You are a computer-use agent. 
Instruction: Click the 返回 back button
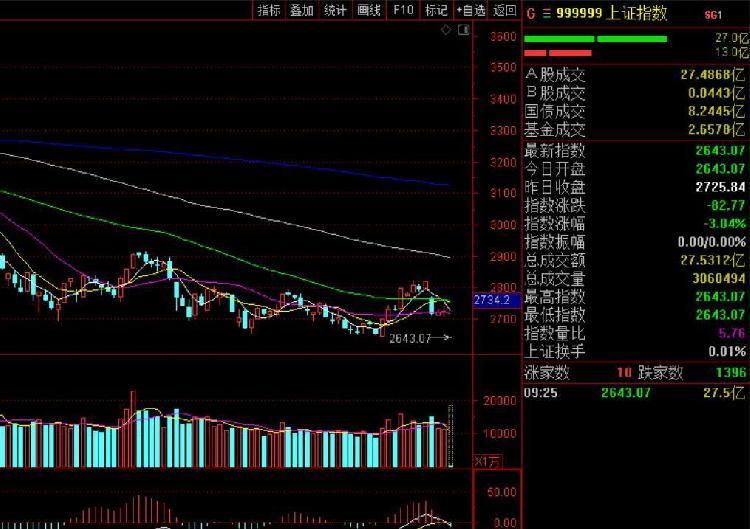(505, 10)
